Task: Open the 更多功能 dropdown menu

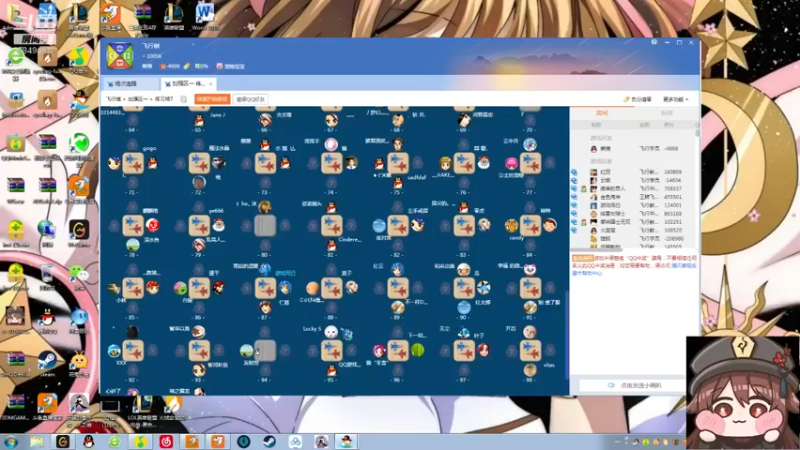Action: (676, 99)
